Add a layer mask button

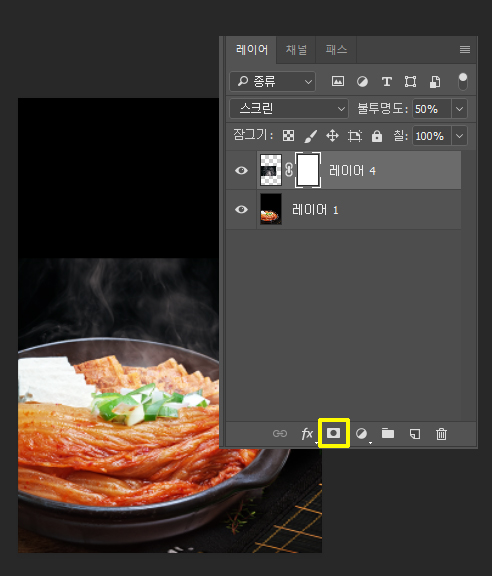coord(334,433)
